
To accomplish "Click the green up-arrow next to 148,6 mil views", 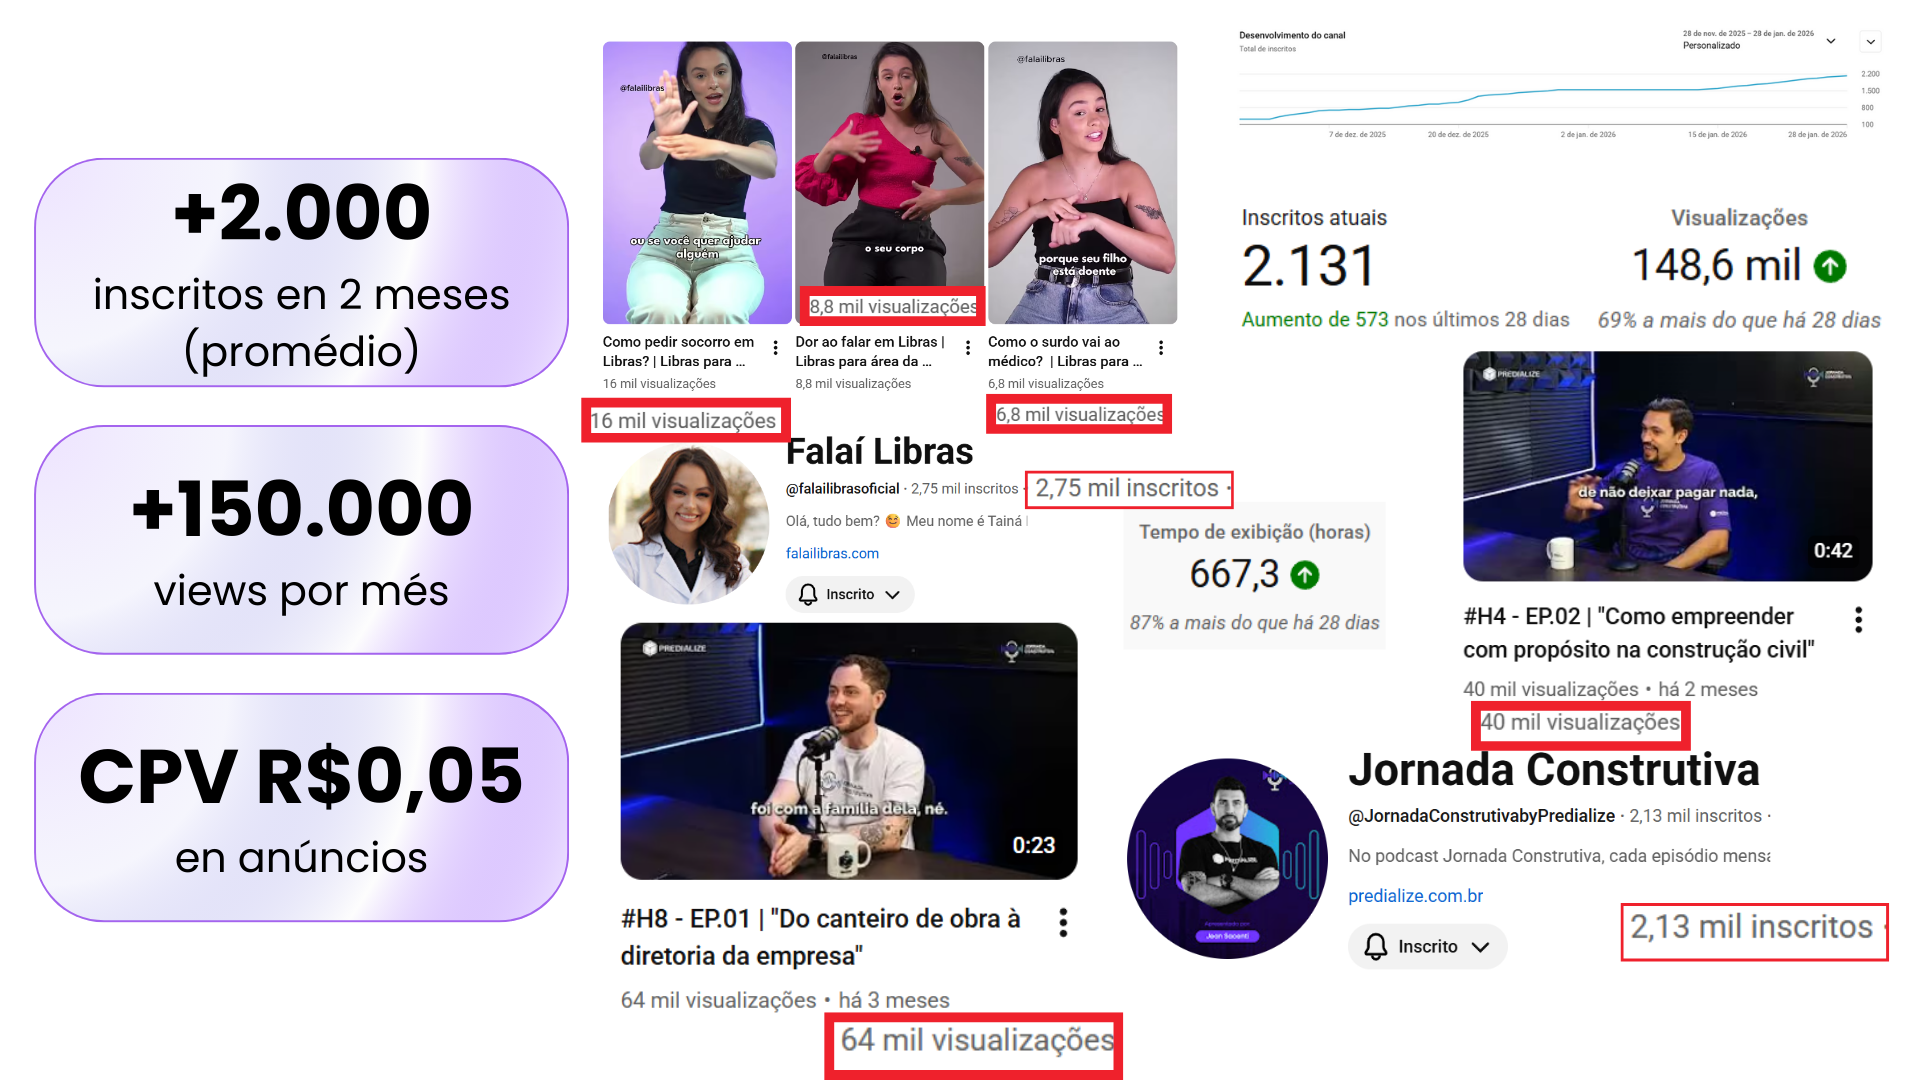I will 1830,266.
